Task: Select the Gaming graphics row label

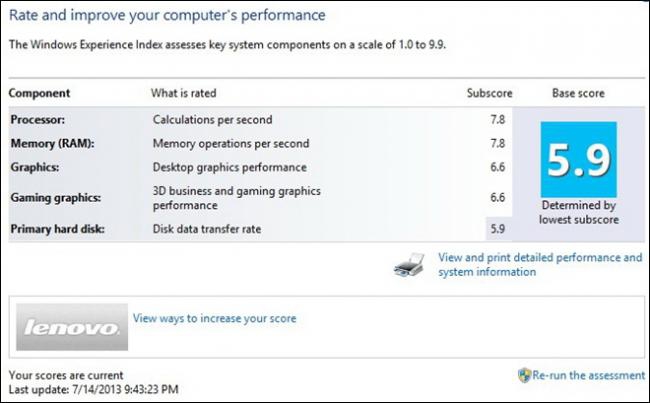Action: tap(51, 197)
